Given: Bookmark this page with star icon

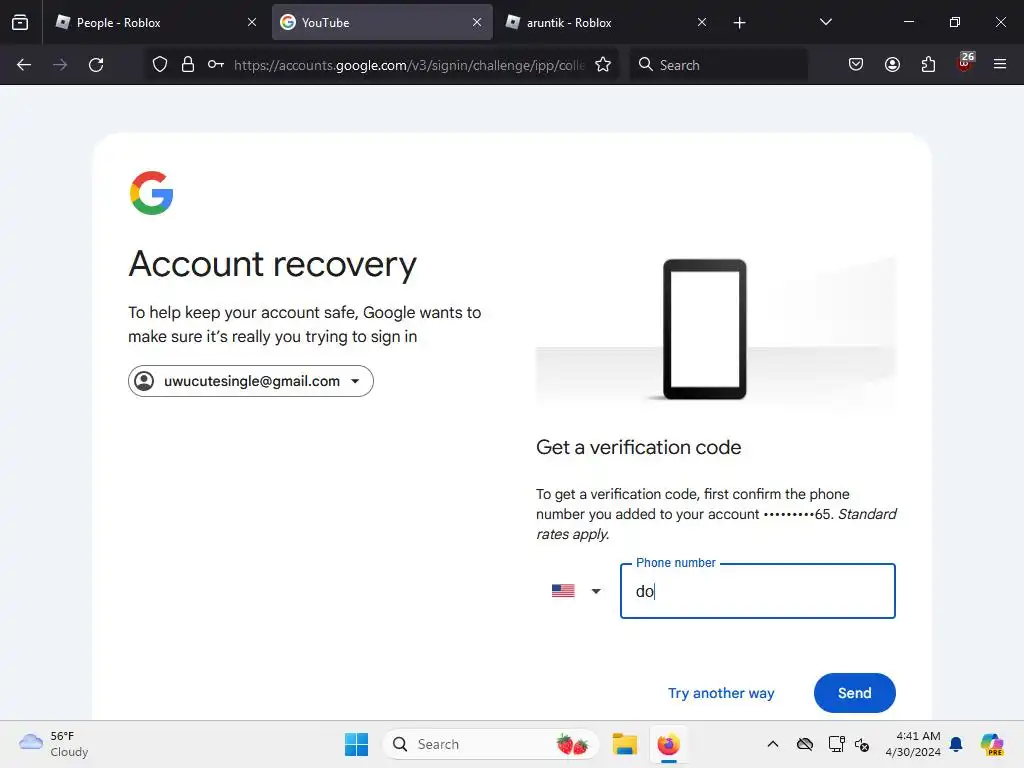Looking at the screenshot, I should coord(603,65).
